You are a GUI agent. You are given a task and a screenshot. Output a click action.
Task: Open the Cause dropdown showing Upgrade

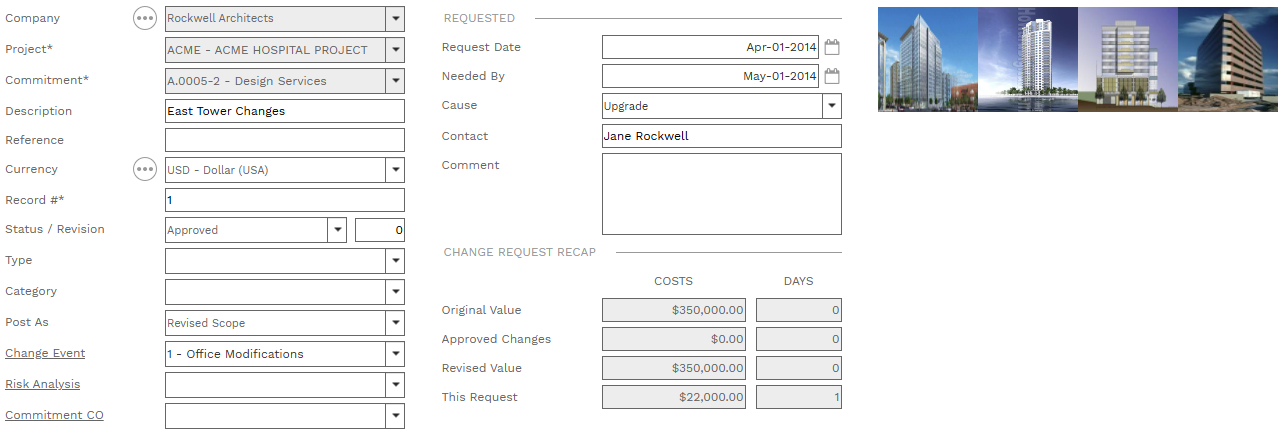[832, 106]
